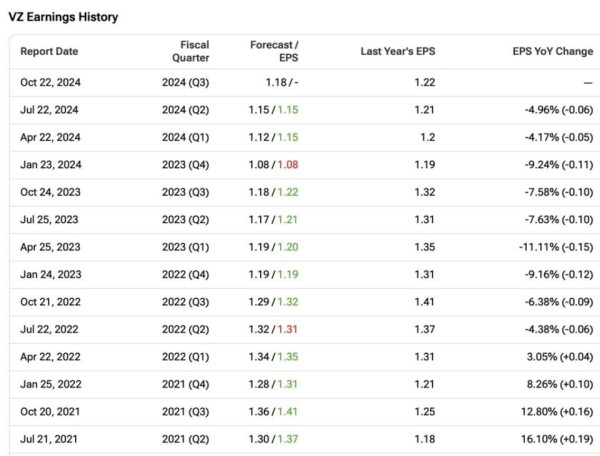Click report date 'Oct 21, 2022'
The height and width of the screenshot is (456, 600).
tap(51, 302)
